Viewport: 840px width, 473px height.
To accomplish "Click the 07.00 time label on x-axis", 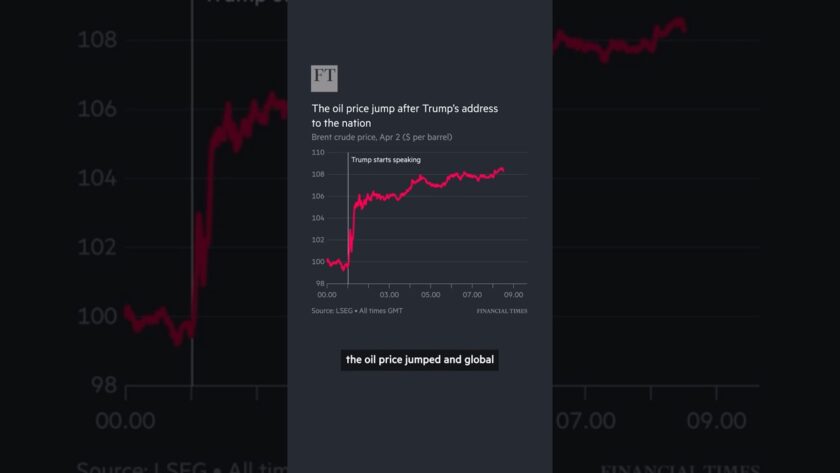I will pyautogui.click(x=472, y=295).
